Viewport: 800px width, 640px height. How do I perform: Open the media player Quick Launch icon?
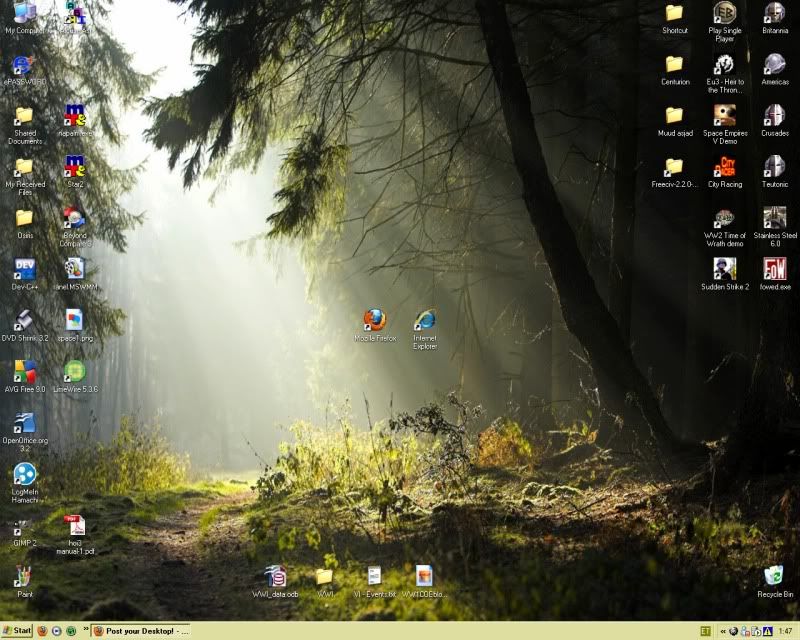click(57, 631)
